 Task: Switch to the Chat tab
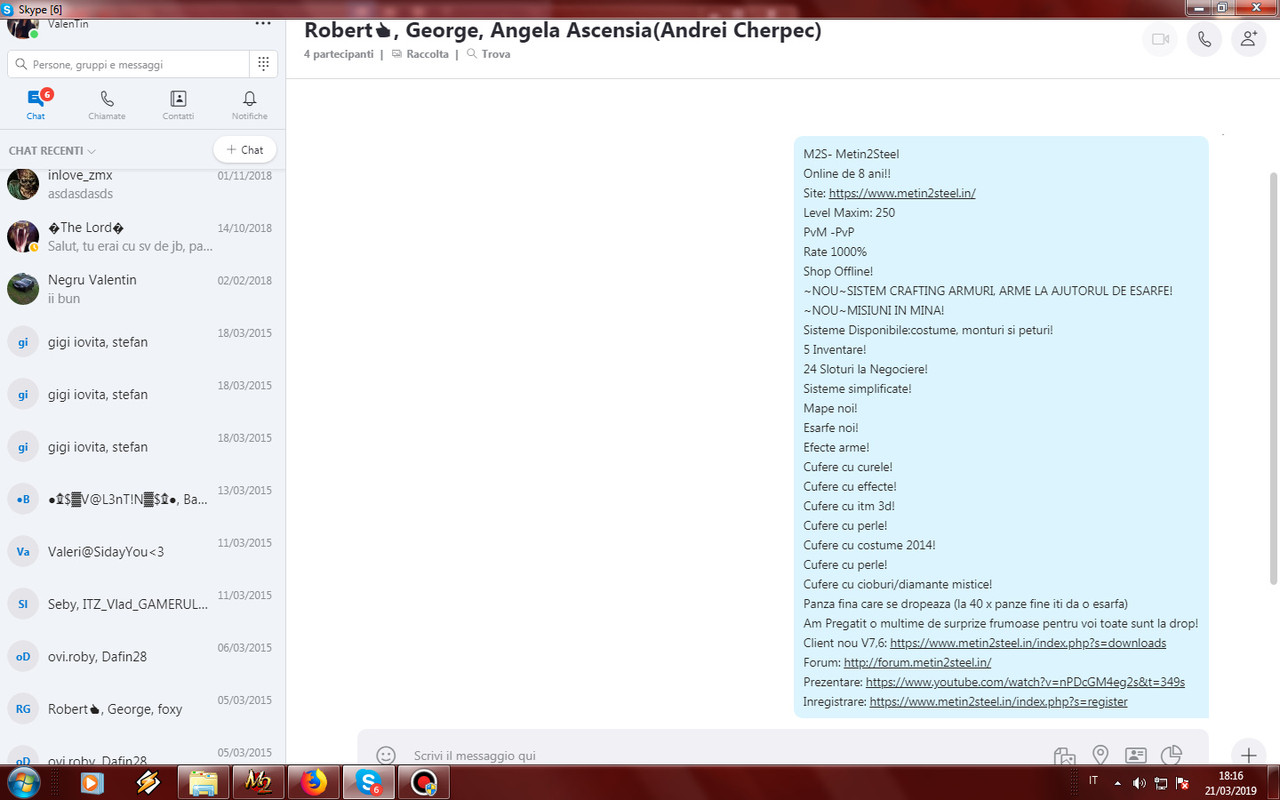[36, 104]
